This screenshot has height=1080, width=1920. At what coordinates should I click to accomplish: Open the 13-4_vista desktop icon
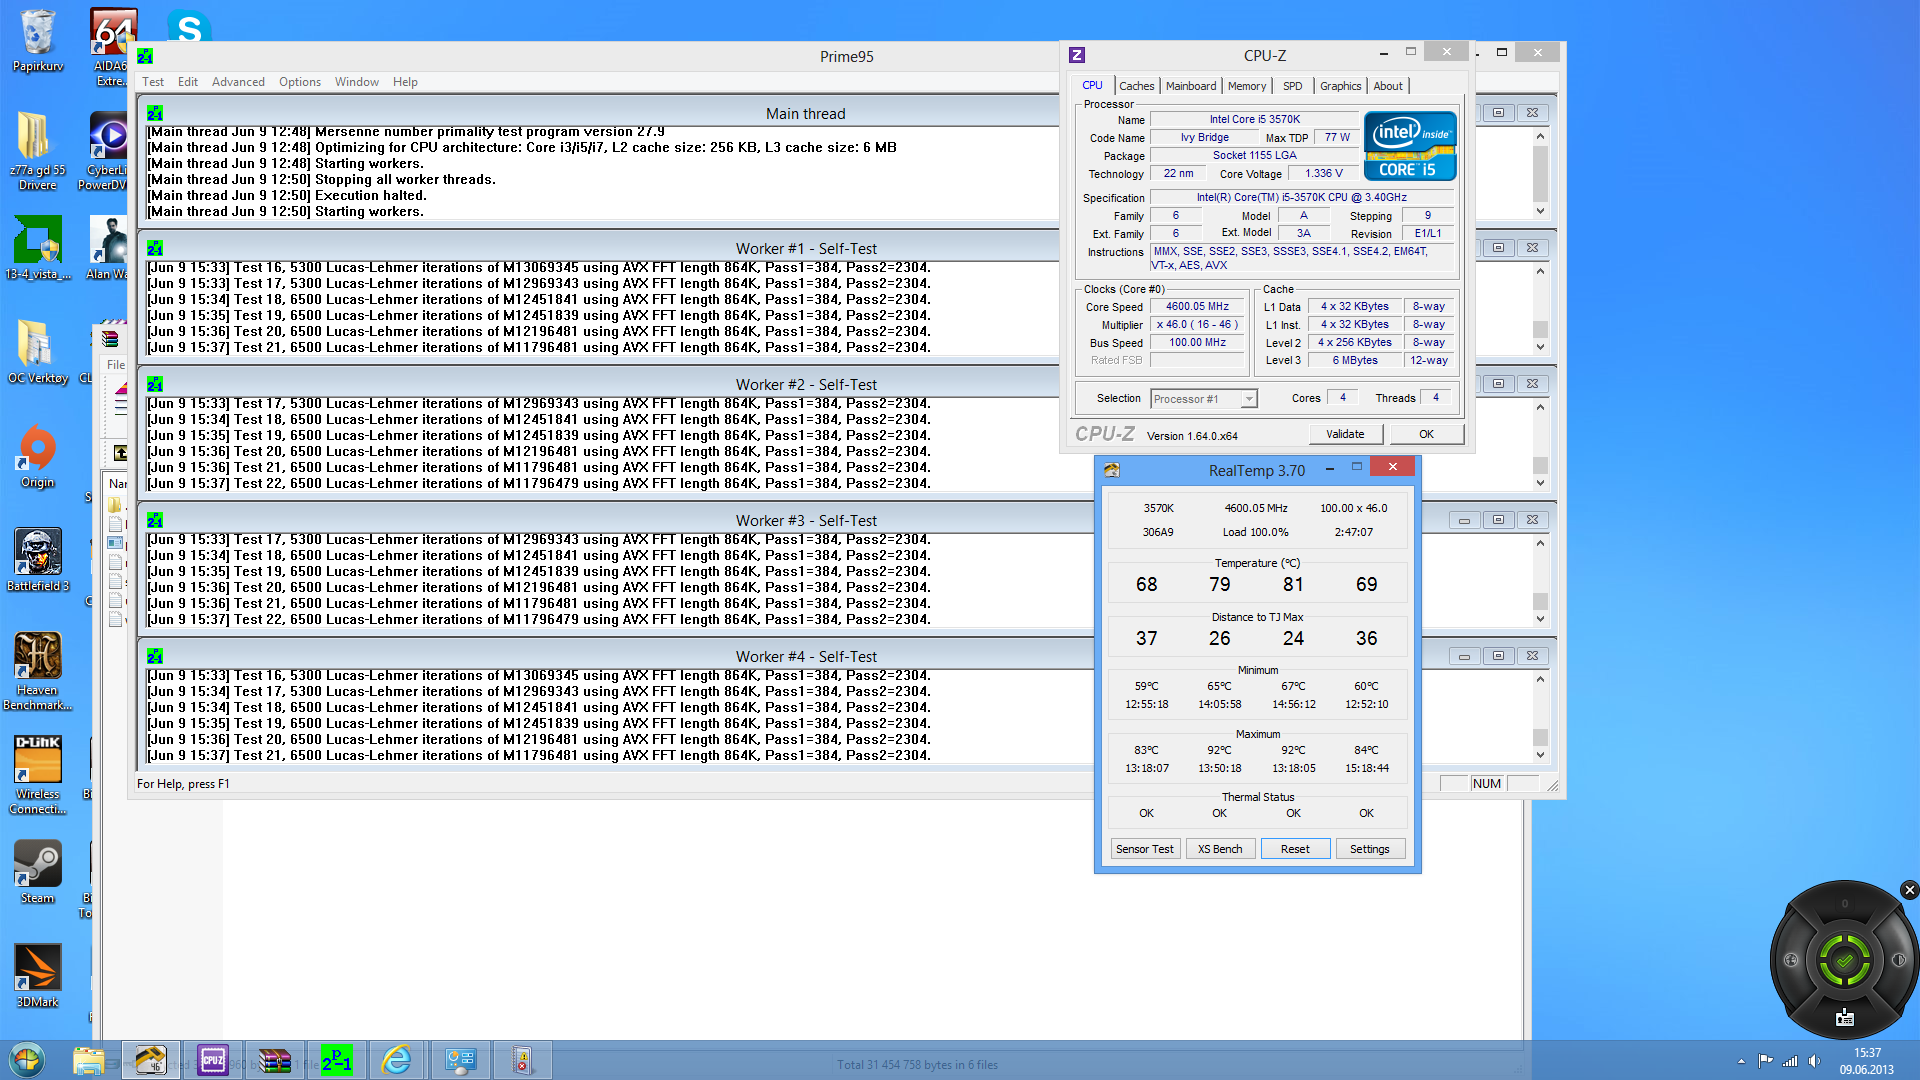37,248
